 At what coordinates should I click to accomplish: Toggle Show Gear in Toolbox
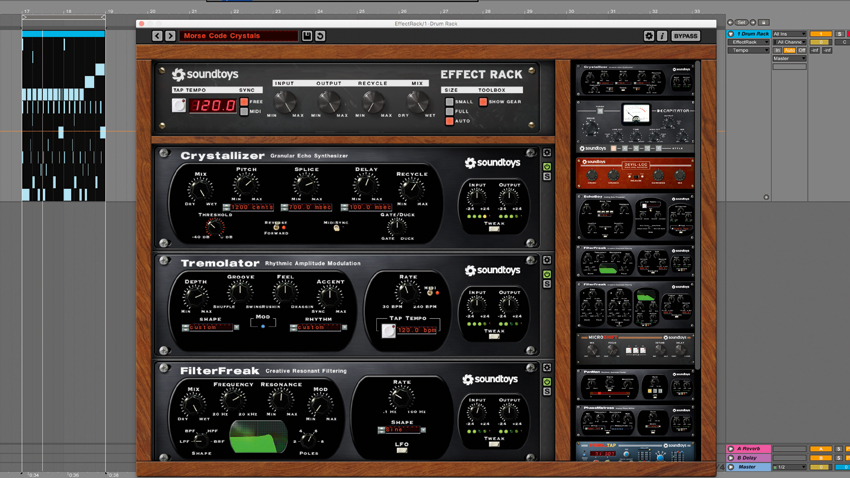482,101
